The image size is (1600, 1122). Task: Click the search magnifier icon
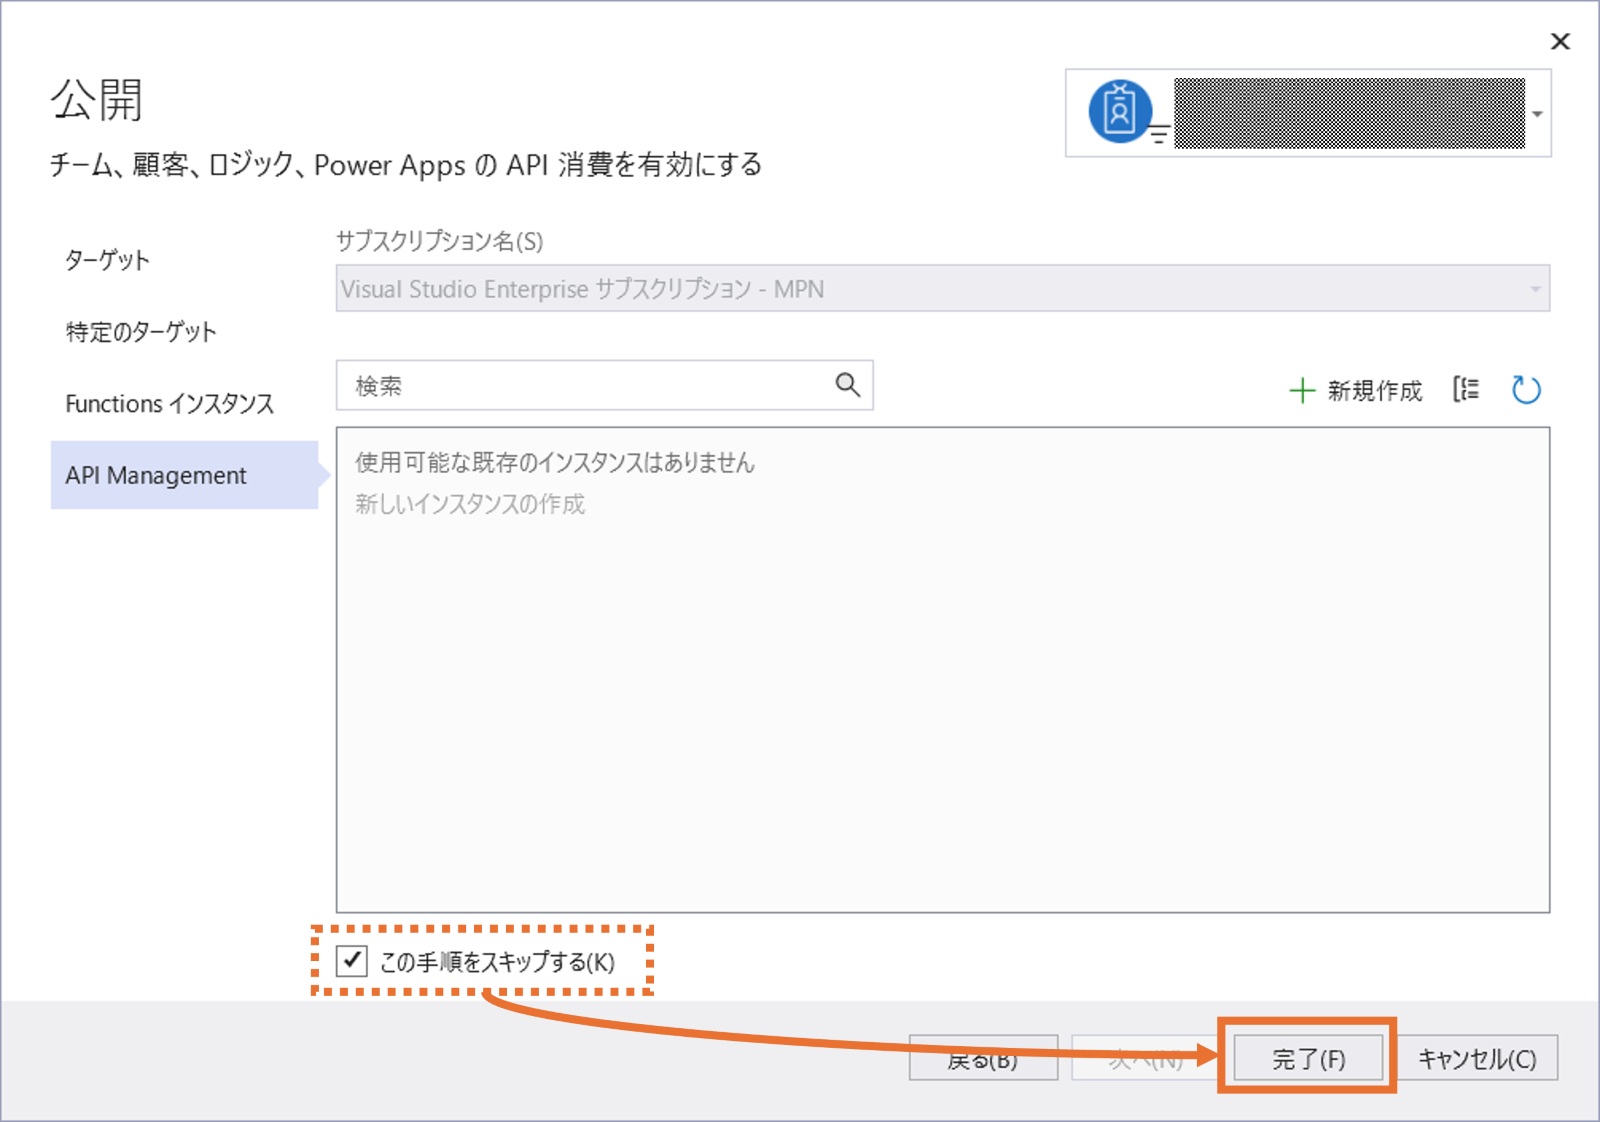click(x=847, y=385)
